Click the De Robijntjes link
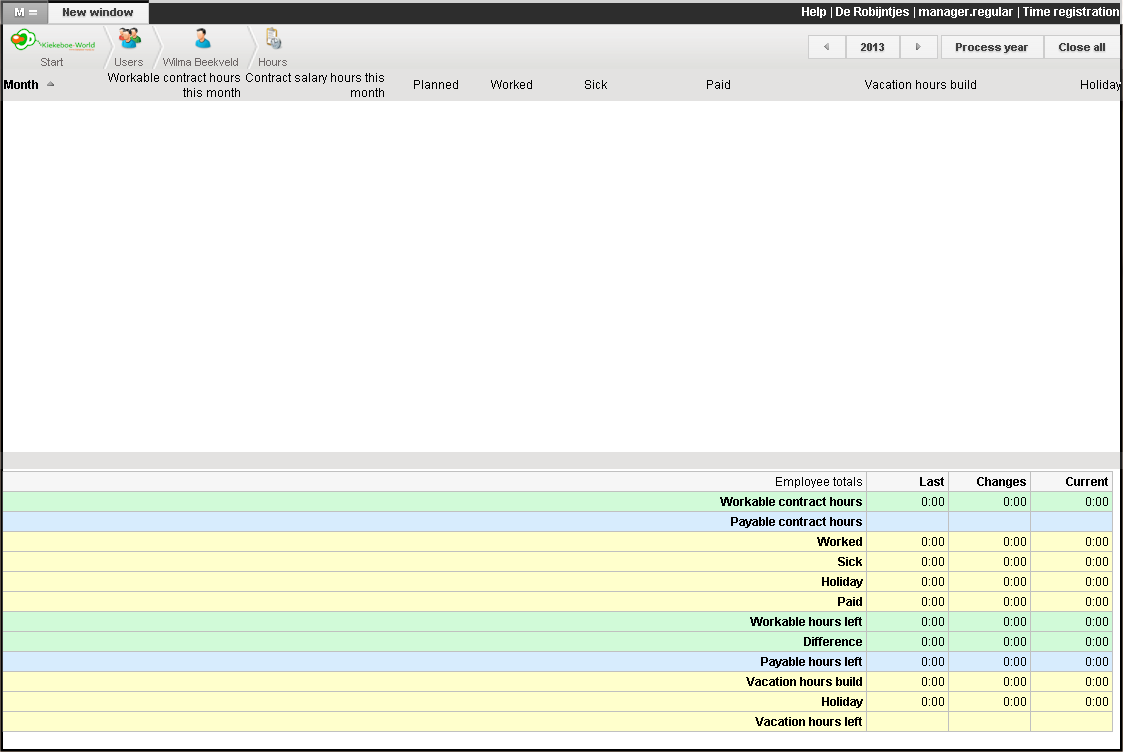The image size is (1123, 752). pos(872,12)
